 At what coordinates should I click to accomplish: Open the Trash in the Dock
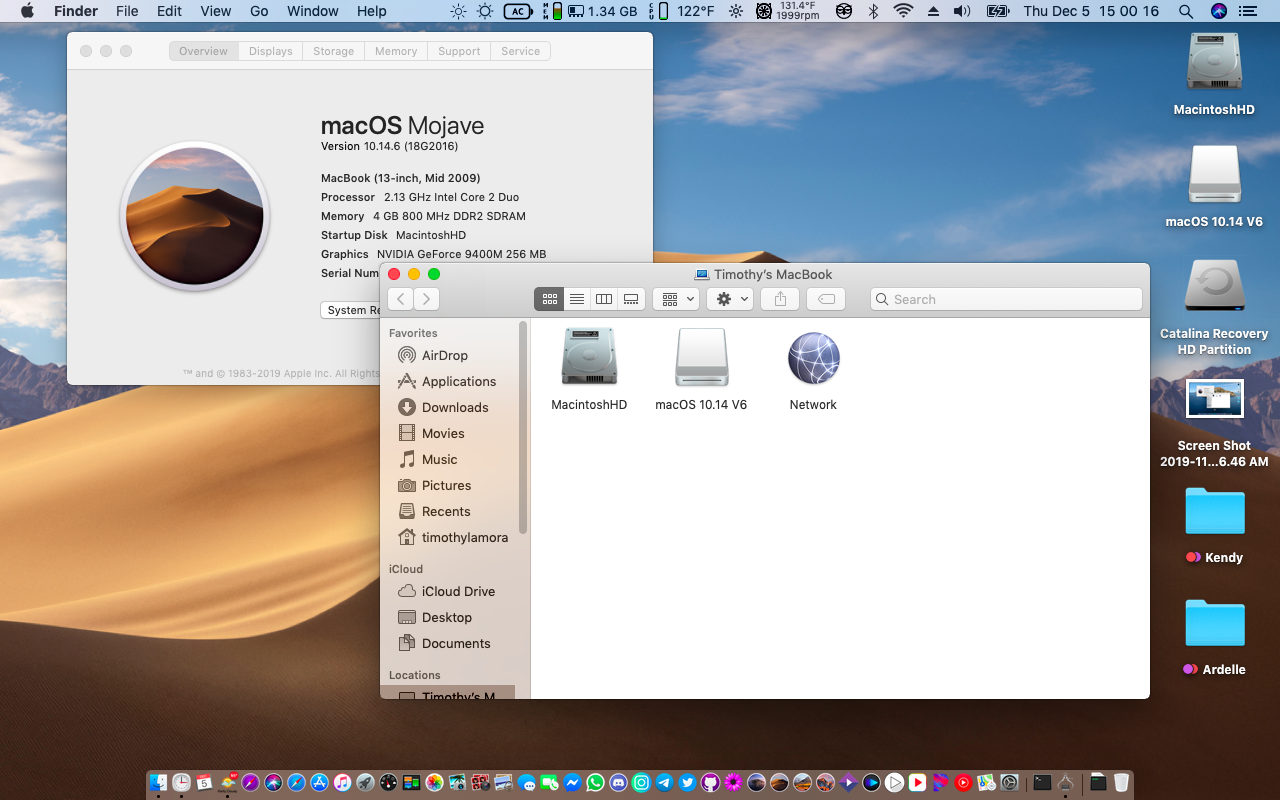click(1121, 782)
